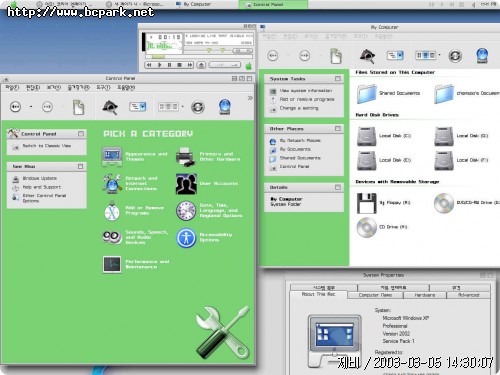Click Search icon in Control Panel toolbar
Viewport: 500px width, 375px height.
(x=110, y=107)
